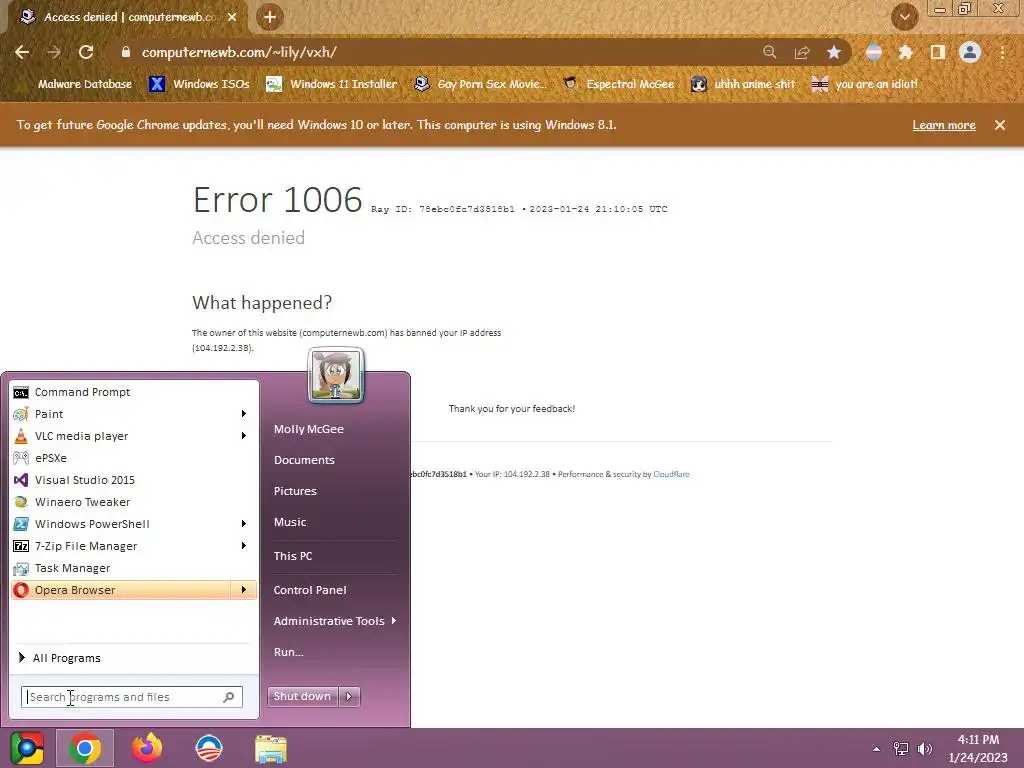Open Molly McGee user folder

tap(309, 429)
